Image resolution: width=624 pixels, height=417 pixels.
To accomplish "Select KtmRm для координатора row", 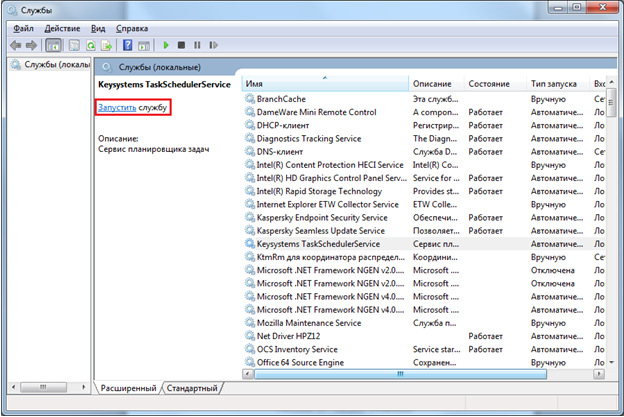I will click(425, 257).
